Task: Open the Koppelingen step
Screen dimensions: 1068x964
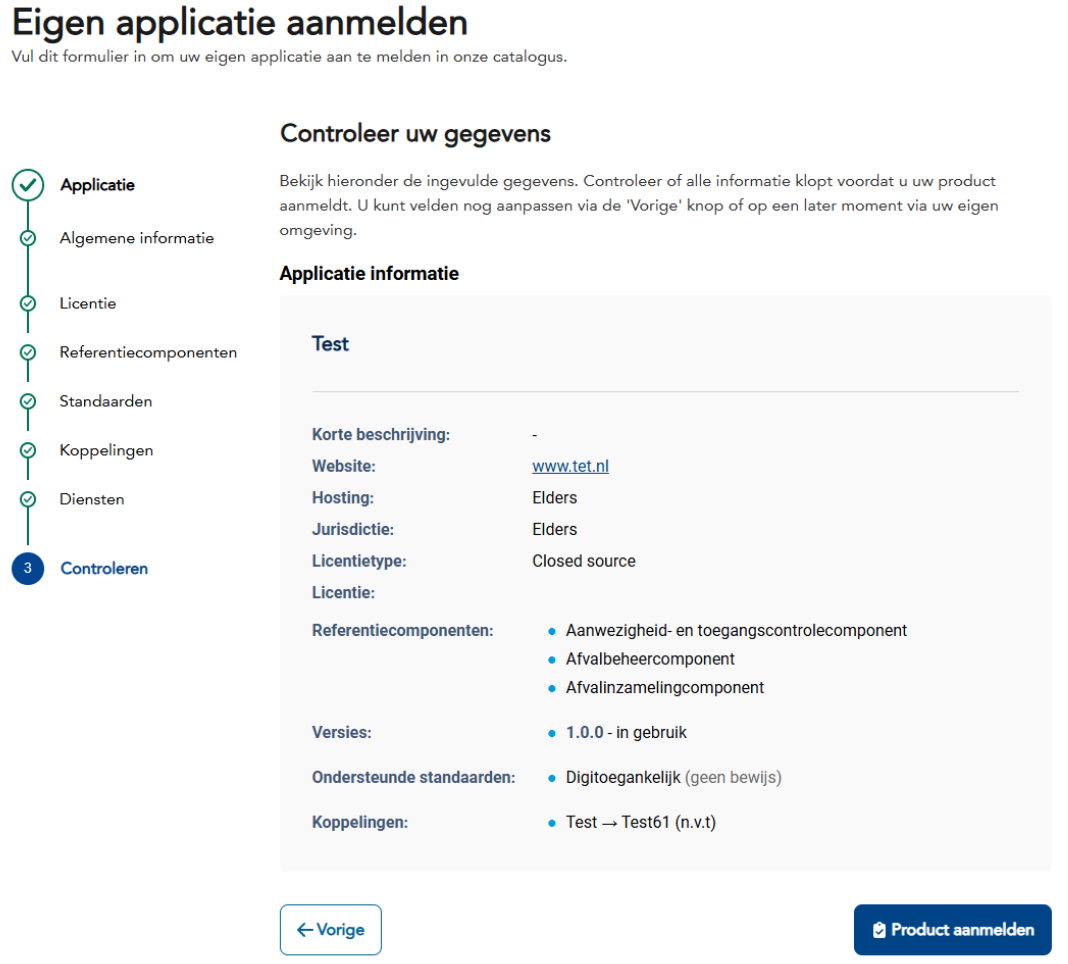Action: [x=106, y=450]
